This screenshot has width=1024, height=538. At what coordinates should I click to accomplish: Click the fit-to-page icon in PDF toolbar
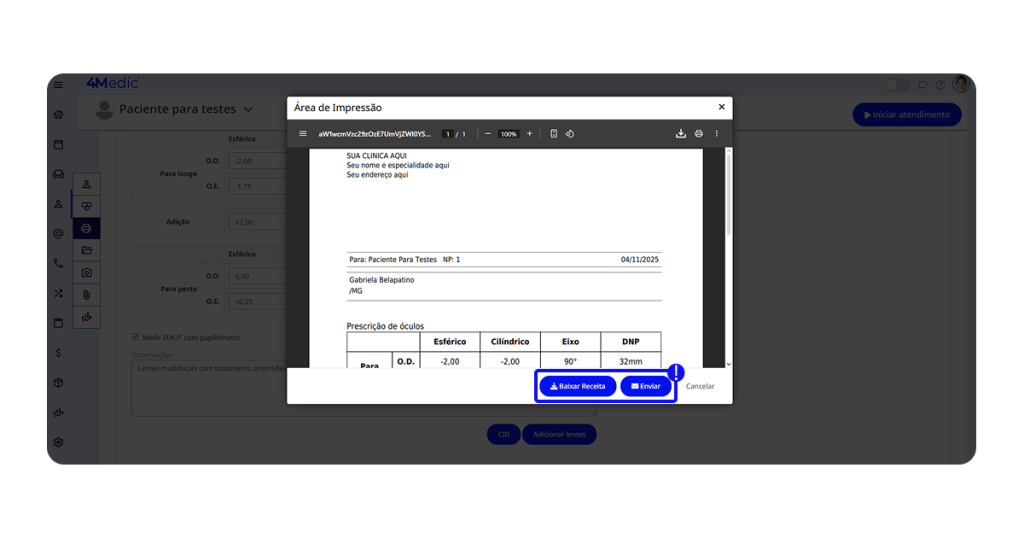(554, 134)
